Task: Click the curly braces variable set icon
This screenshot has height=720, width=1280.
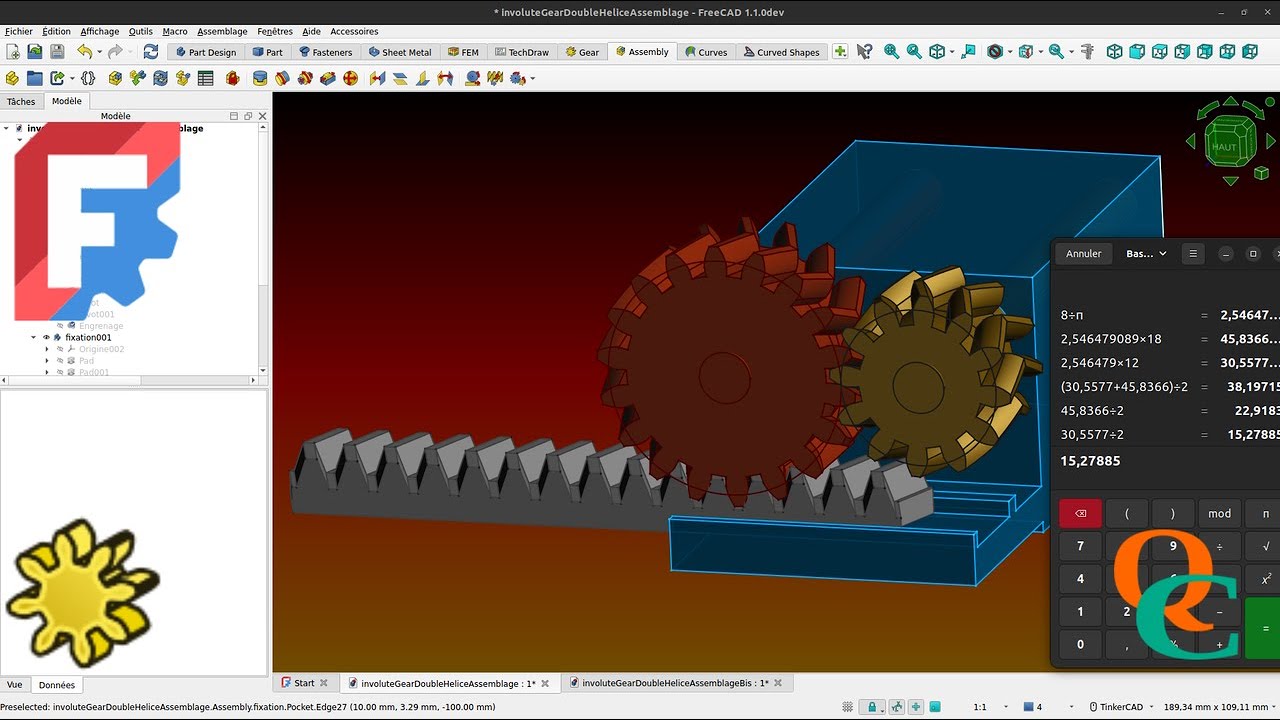Action: (x=88, y=78)
